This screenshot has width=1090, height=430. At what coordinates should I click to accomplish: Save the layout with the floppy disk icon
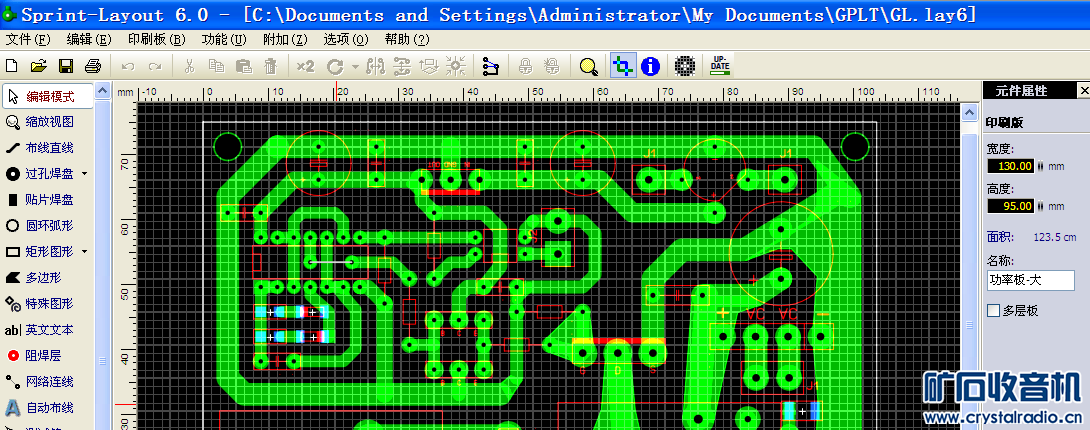(66, 67)
